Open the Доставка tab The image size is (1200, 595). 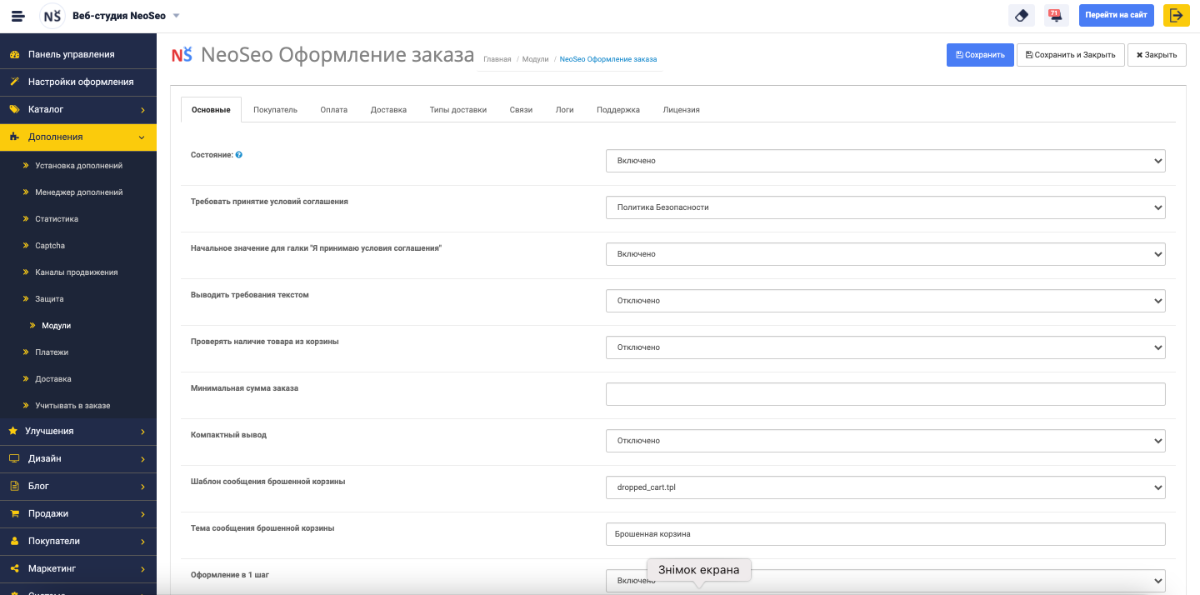(388, 110)
